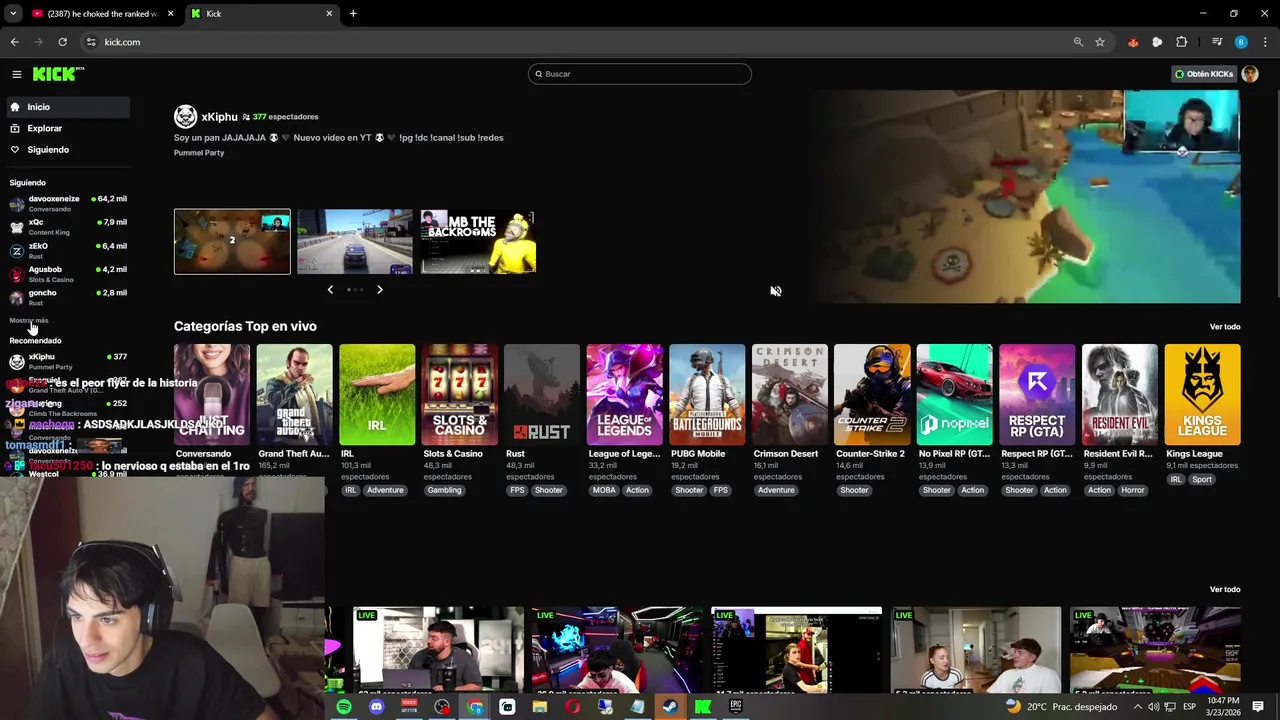Open the PUBG Mobile category card
The width and height of the screenshot is (1280, 720).
point(707,395)
